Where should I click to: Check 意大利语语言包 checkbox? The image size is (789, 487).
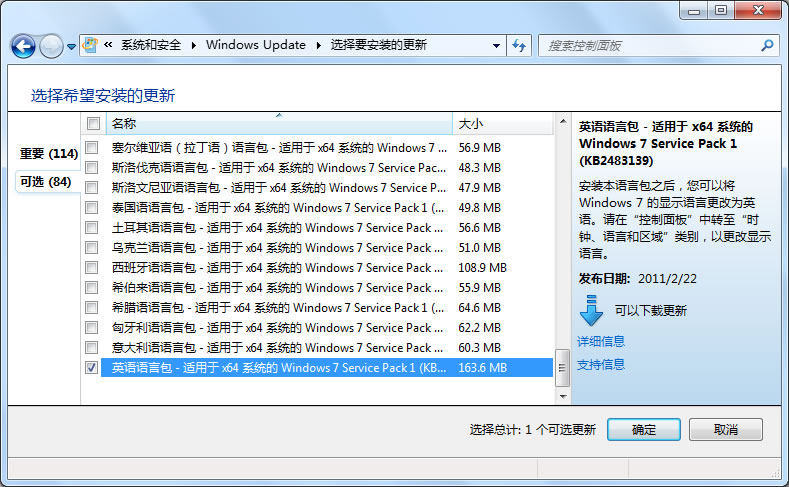pyautogui.click(x=92, y=347)
